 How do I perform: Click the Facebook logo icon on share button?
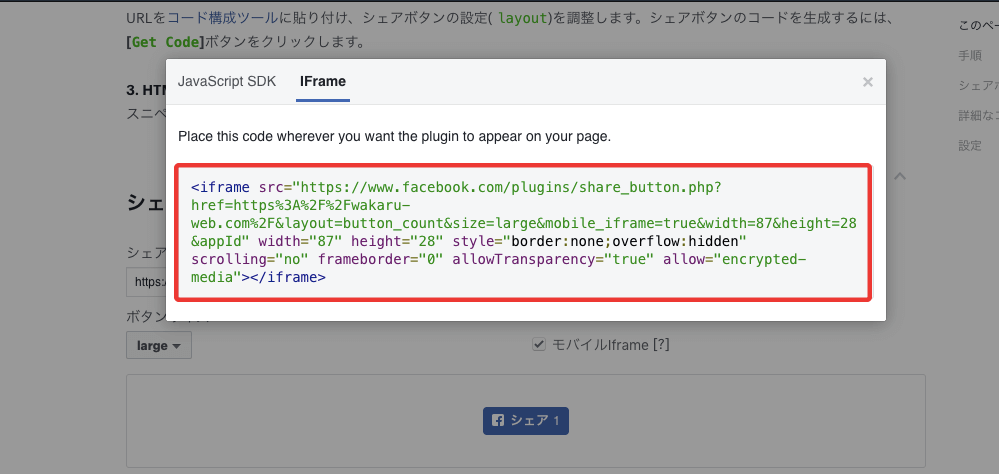[497, 421]
